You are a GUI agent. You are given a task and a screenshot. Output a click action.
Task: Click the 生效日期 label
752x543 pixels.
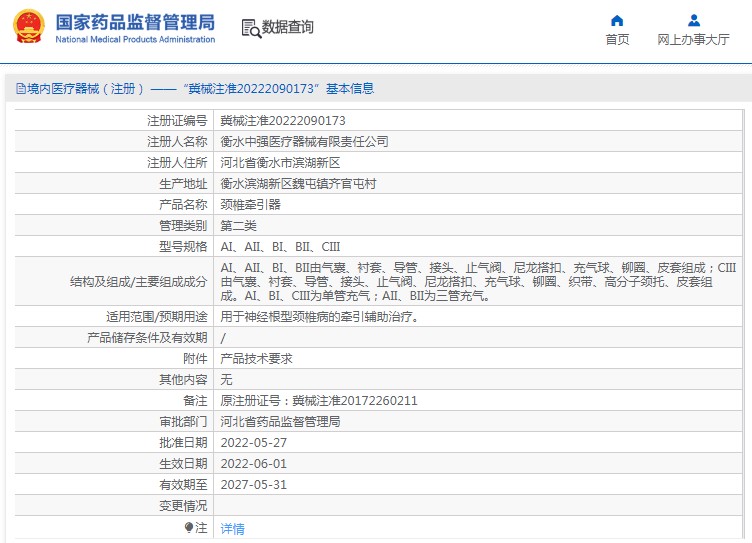pyautogui.click(x=183, y=464)
